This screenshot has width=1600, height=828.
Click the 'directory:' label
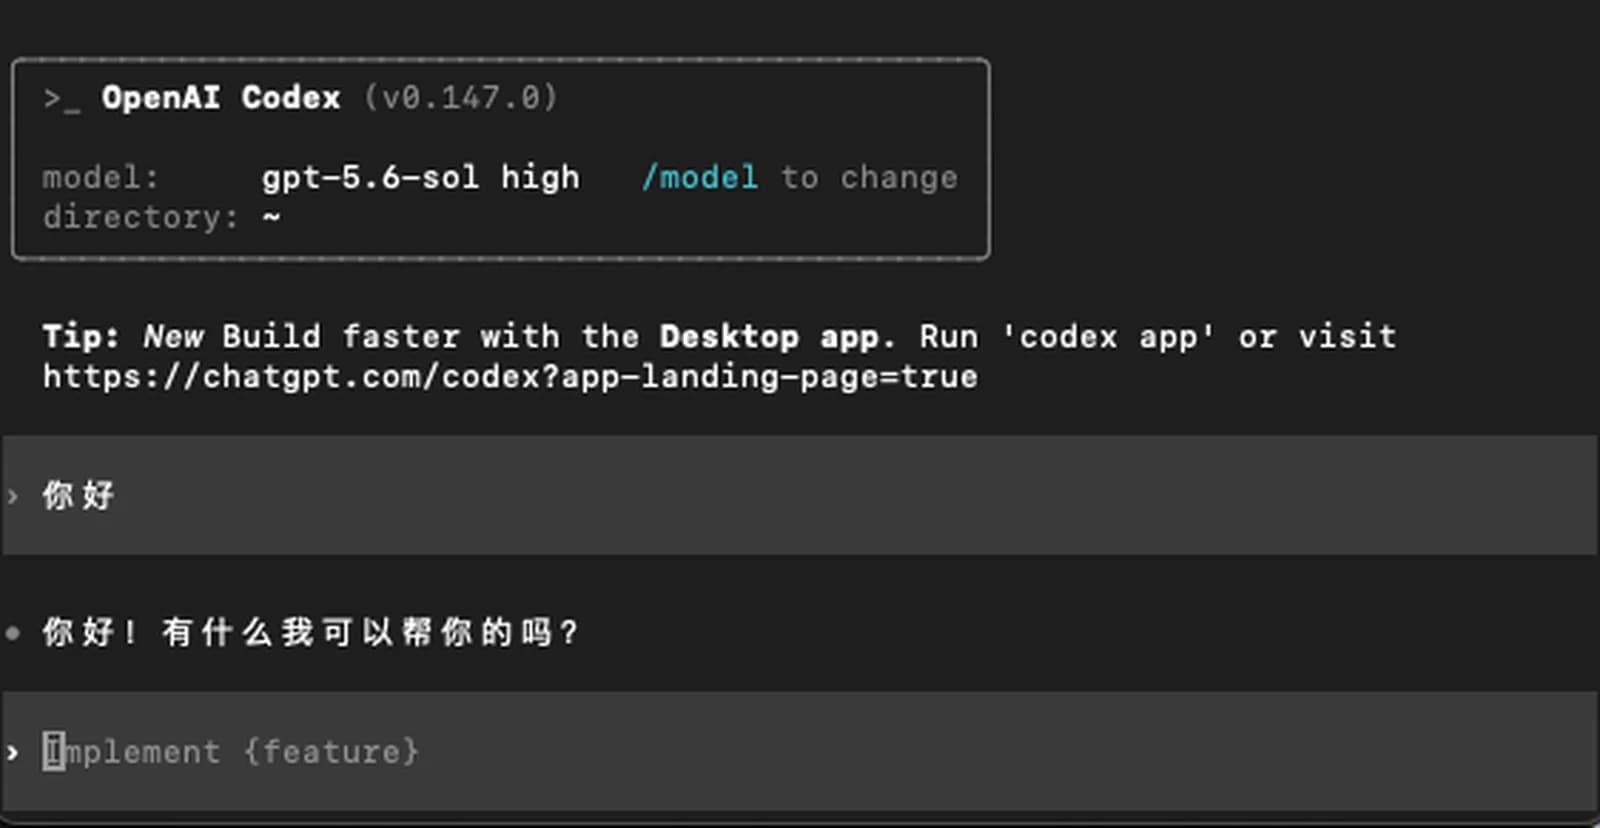140,217
